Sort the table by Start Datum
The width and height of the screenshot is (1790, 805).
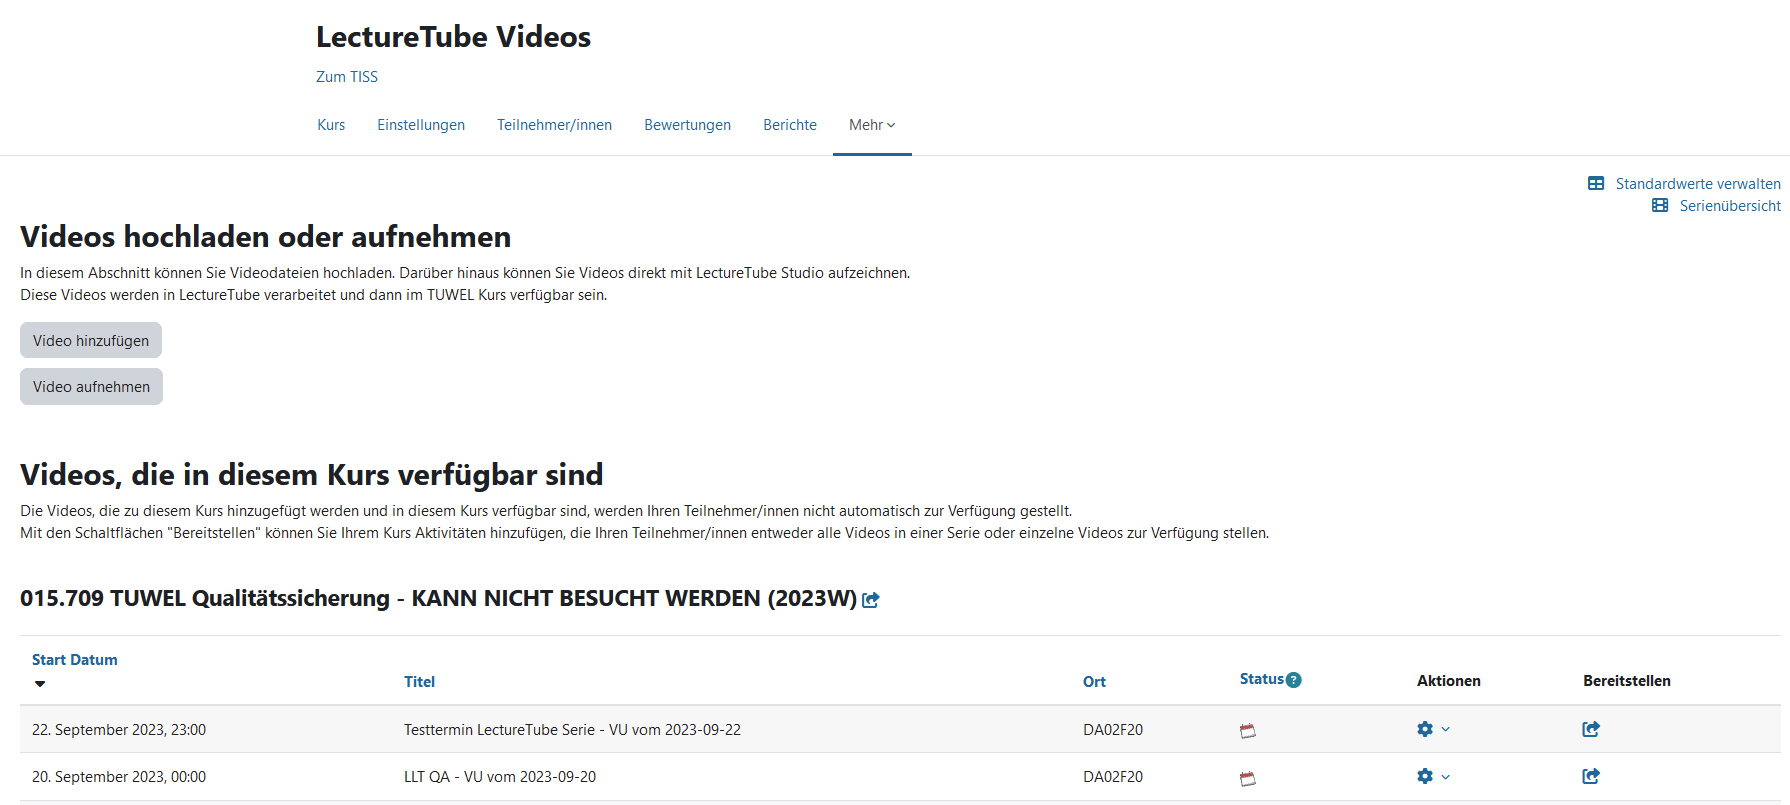click(75, 660)
